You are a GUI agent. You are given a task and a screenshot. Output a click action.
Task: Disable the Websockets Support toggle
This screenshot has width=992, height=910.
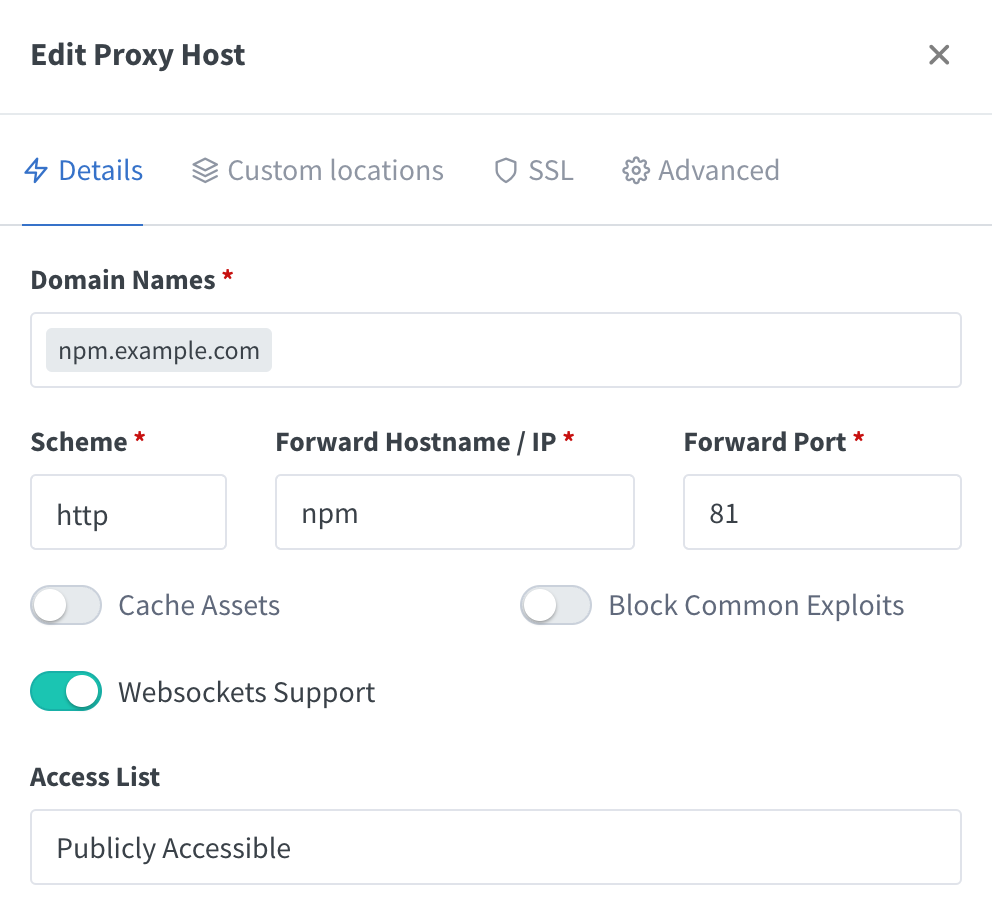(66, 691)
